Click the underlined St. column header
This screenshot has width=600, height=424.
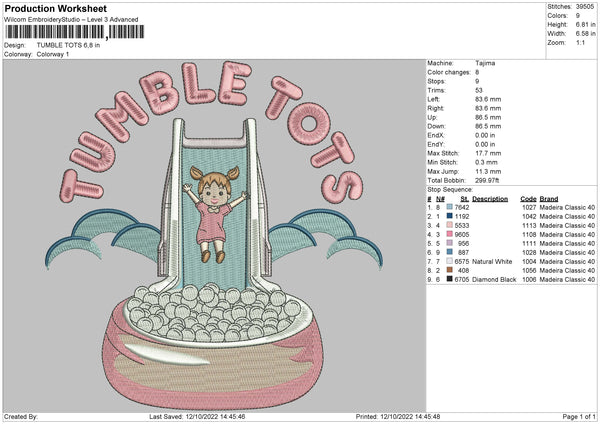point(465,199)
